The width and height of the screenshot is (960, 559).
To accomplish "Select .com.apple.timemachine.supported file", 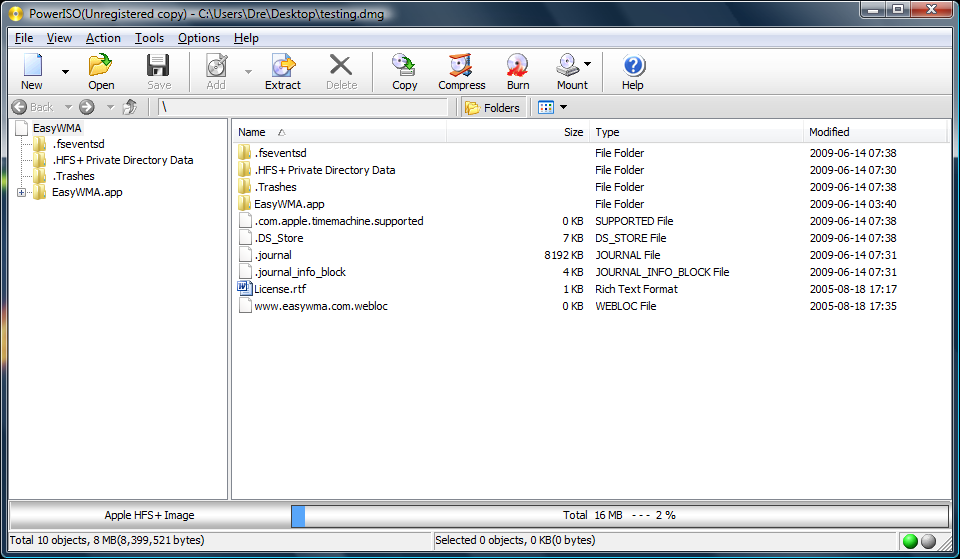I will 339,221.
